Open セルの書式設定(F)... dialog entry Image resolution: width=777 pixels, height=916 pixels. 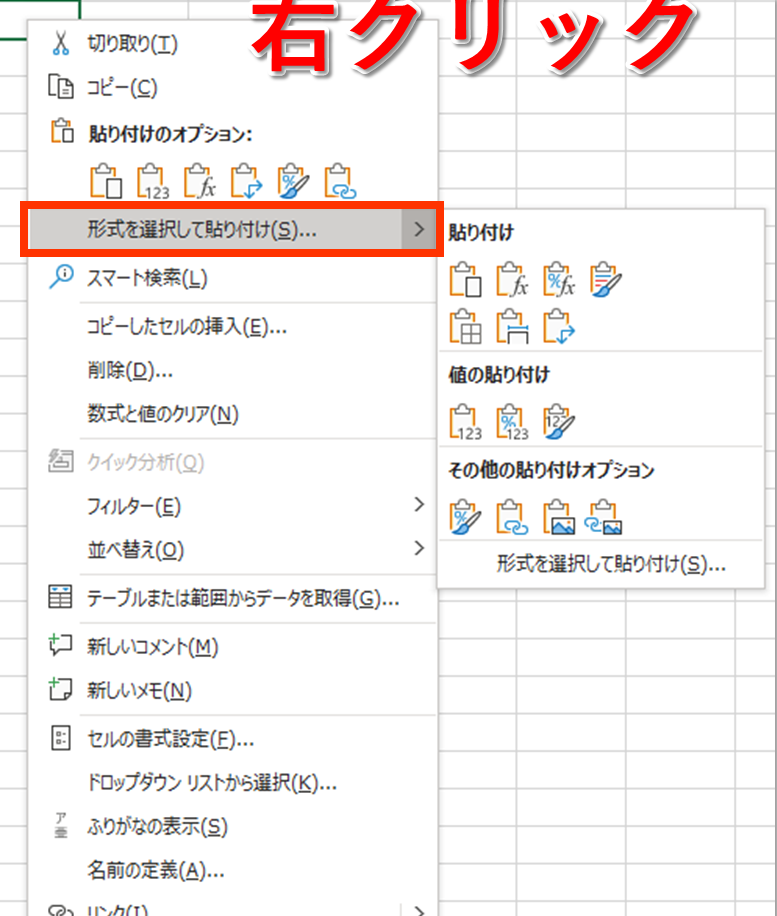point(233,739)
